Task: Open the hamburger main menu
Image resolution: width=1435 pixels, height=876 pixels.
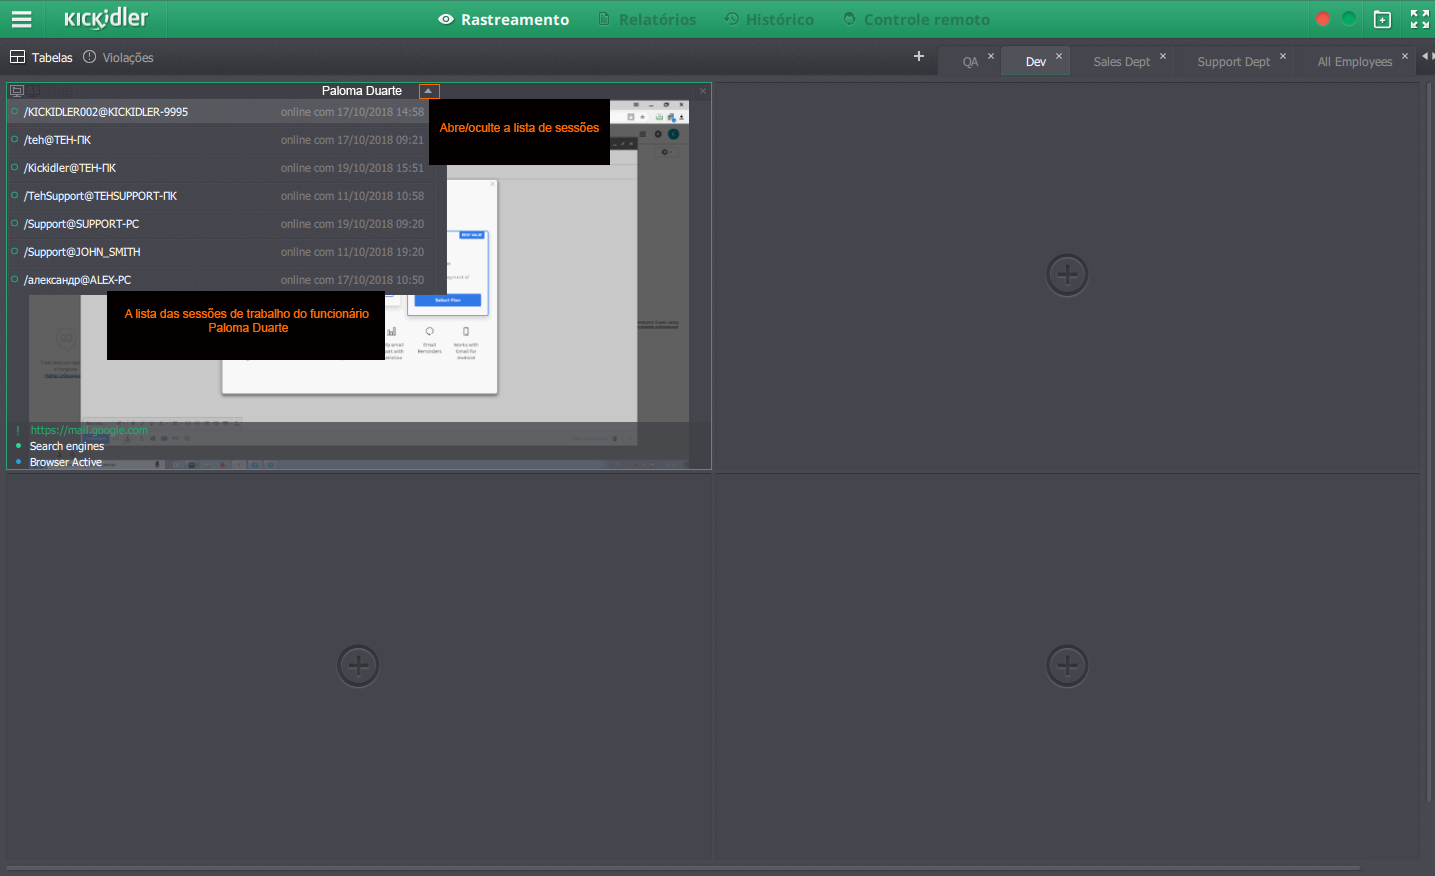Action: [x=21, y=19]
